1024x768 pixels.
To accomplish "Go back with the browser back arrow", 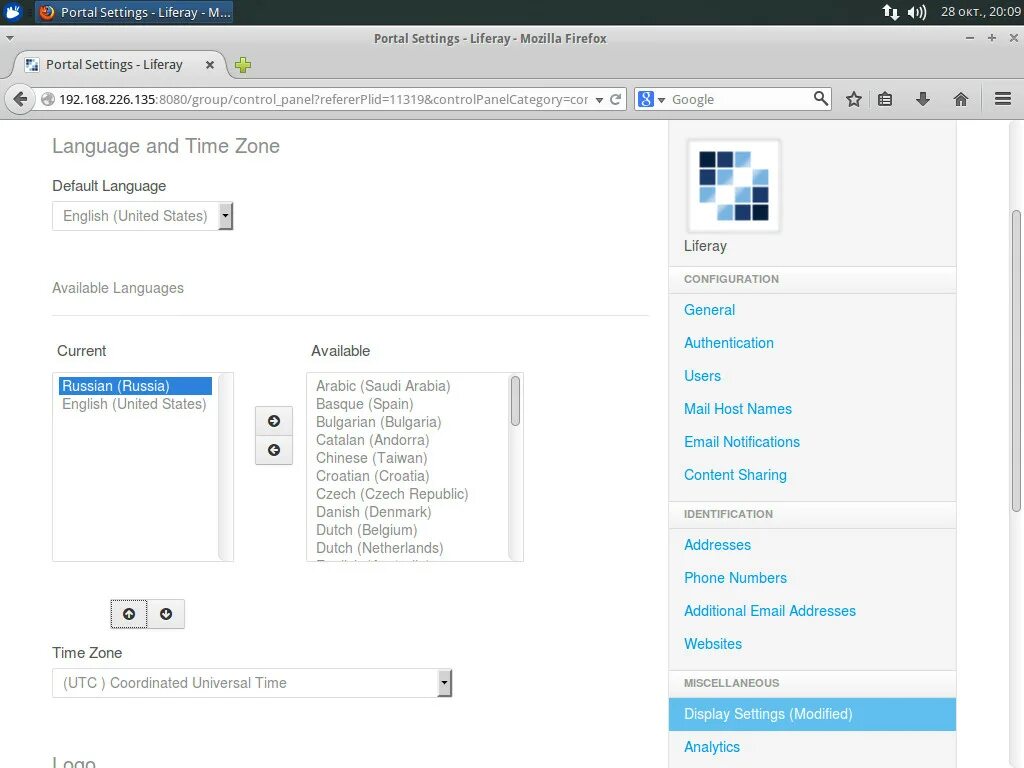I will (20, 99).
